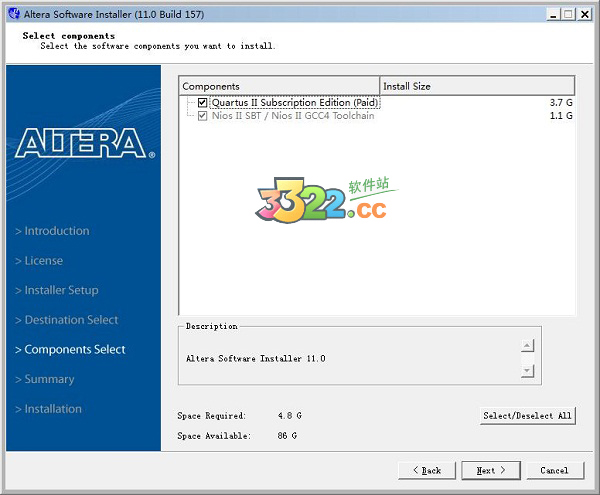Open the Installer Setup step
This screenshot has width=600, height=495.
[57, 290]
